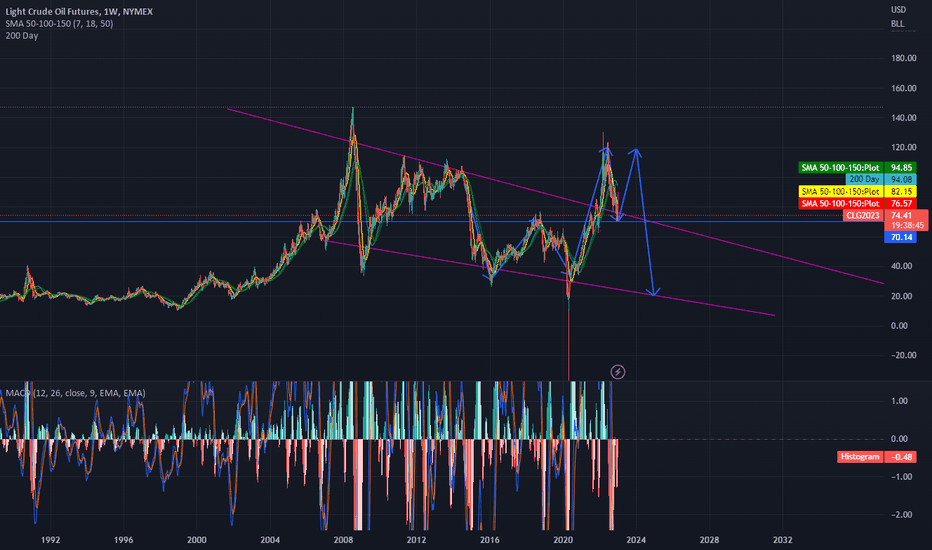Open the MACD (12, 26, close, 9) indicator legend
This screenshot has height=550, width=932.
pyautogui.click(x=75, y=393)
